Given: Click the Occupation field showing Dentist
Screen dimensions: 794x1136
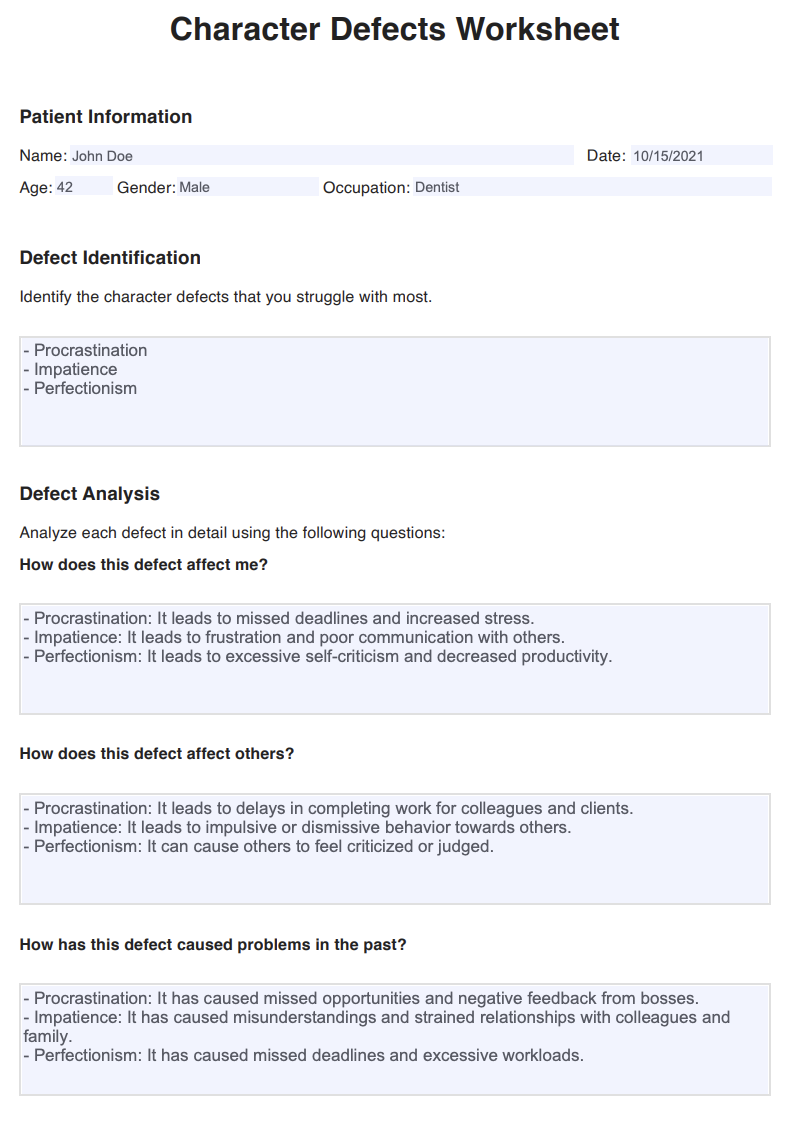Looking at the screenshot, I should pyautogui.click(x=590, y=187).
